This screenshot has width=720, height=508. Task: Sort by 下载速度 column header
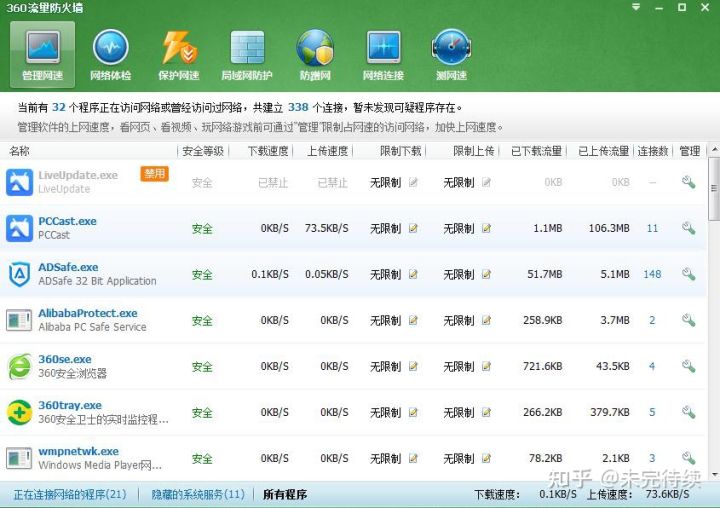click(268, 151)
